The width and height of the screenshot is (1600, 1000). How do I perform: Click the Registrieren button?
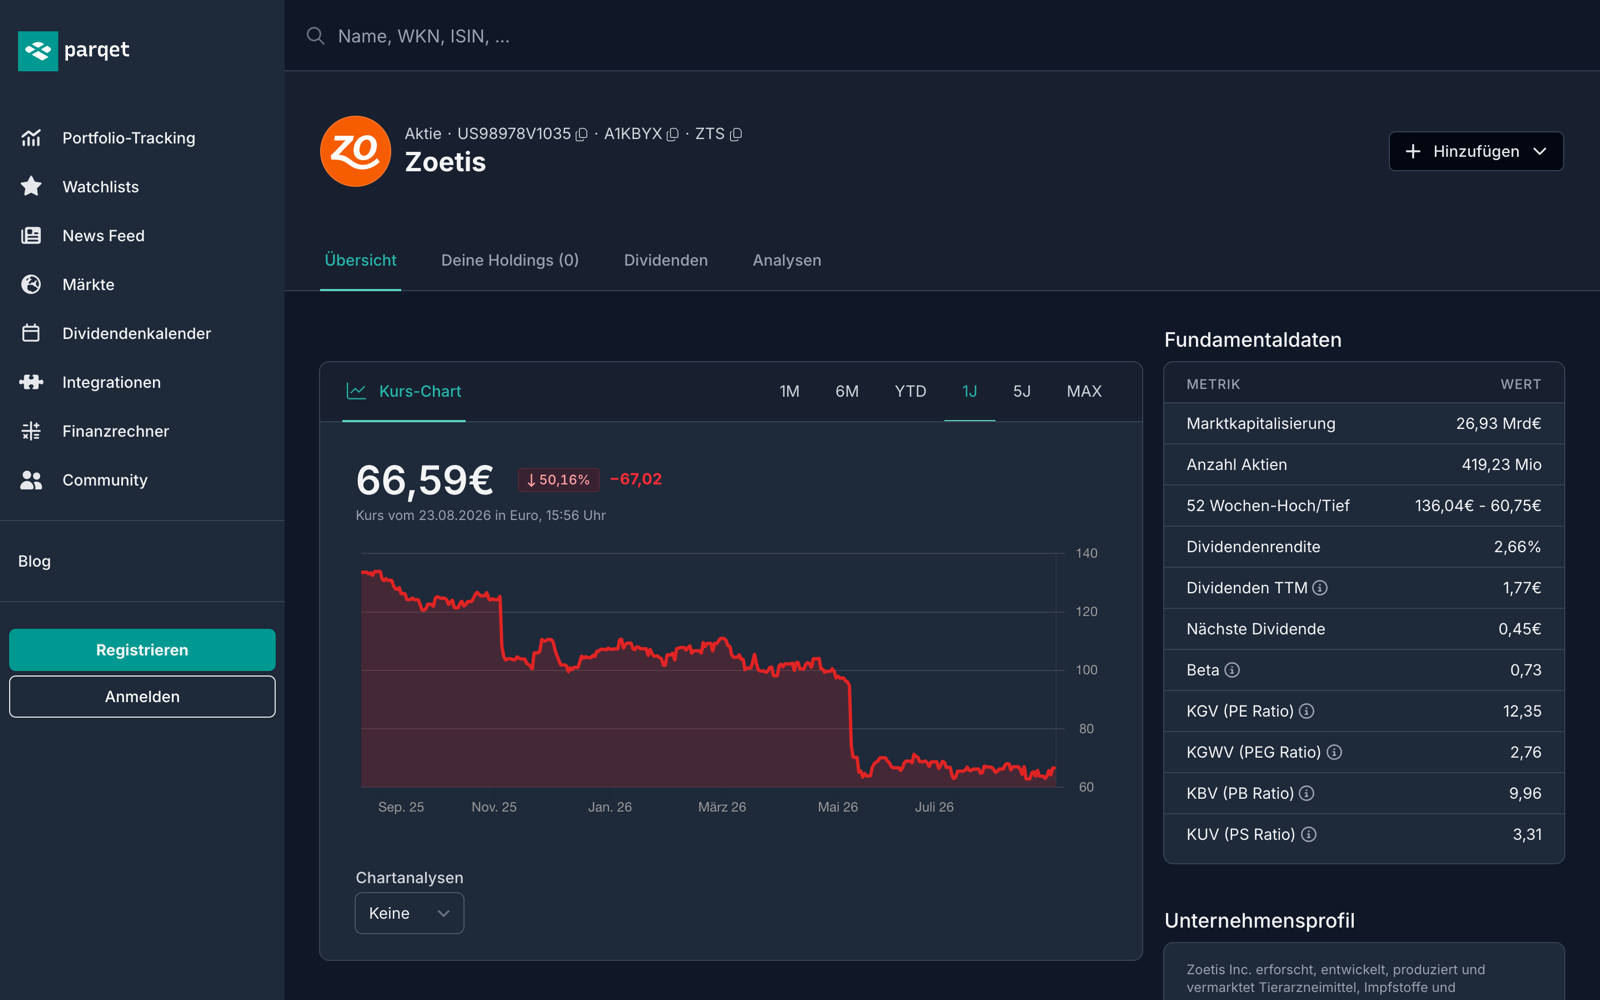[x=142, y=650]
